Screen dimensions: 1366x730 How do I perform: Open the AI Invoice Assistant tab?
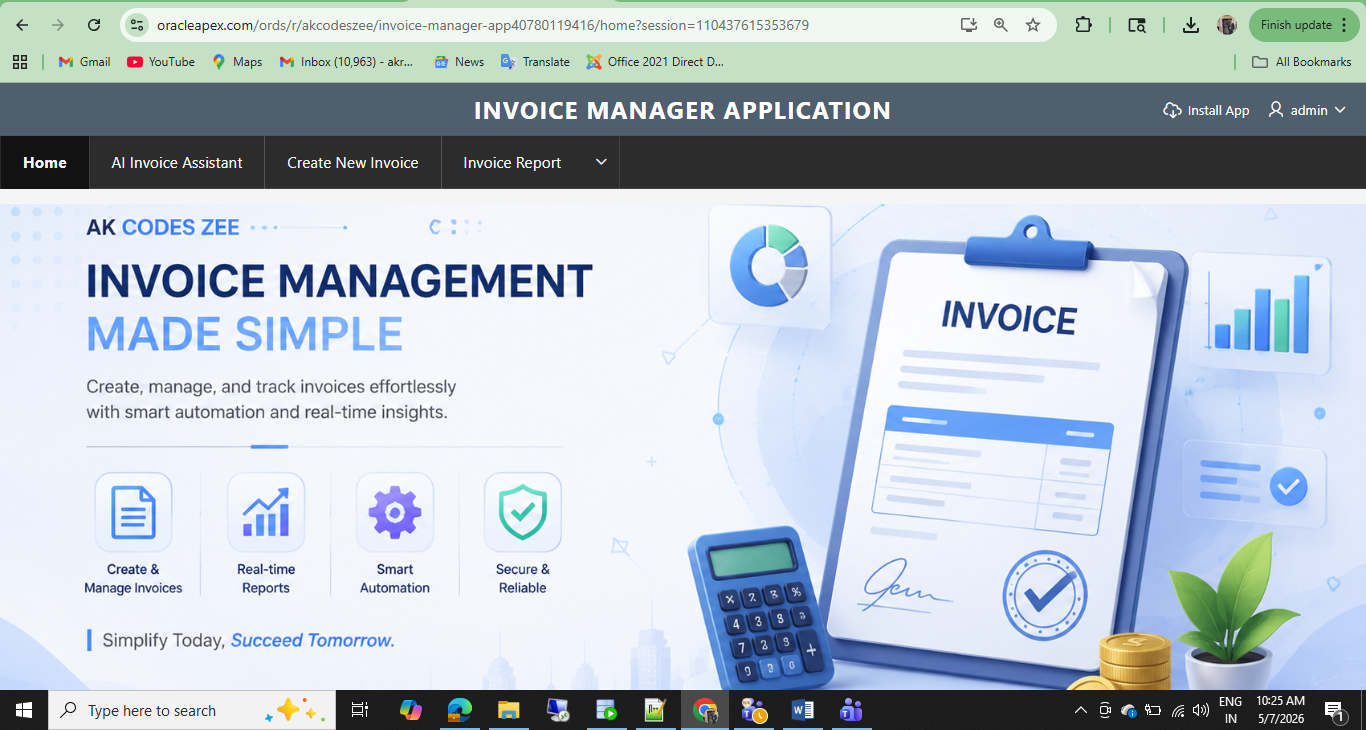click(177, 162)
